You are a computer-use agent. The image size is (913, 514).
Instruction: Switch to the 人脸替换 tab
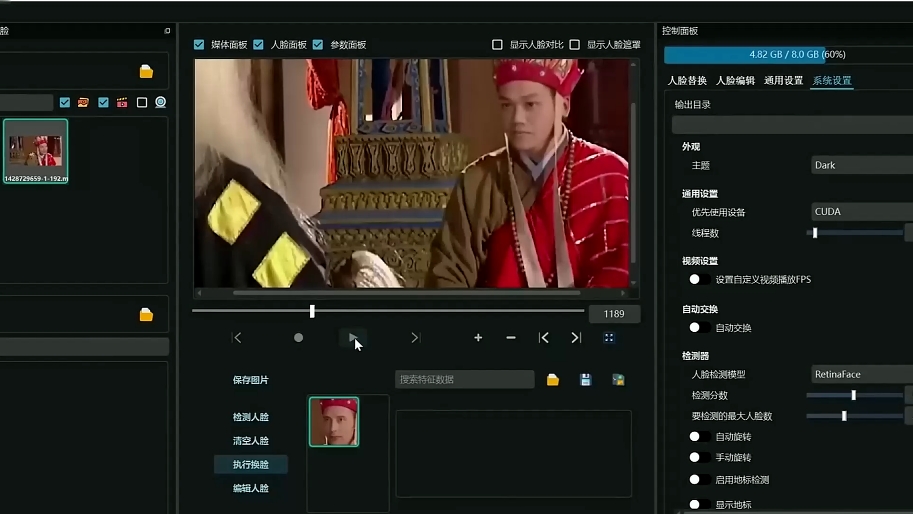687,81
